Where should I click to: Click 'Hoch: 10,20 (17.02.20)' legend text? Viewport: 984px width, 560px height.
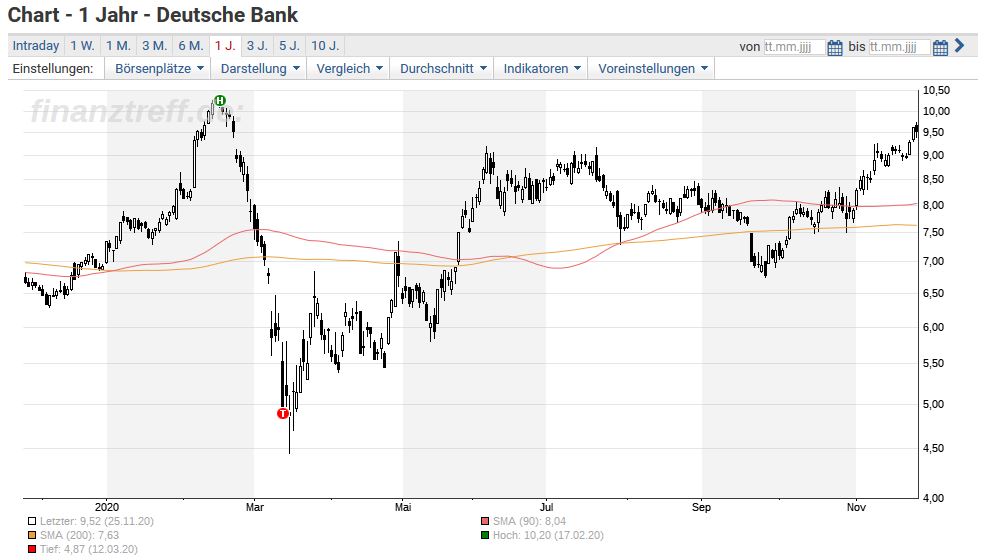point(548,536)
